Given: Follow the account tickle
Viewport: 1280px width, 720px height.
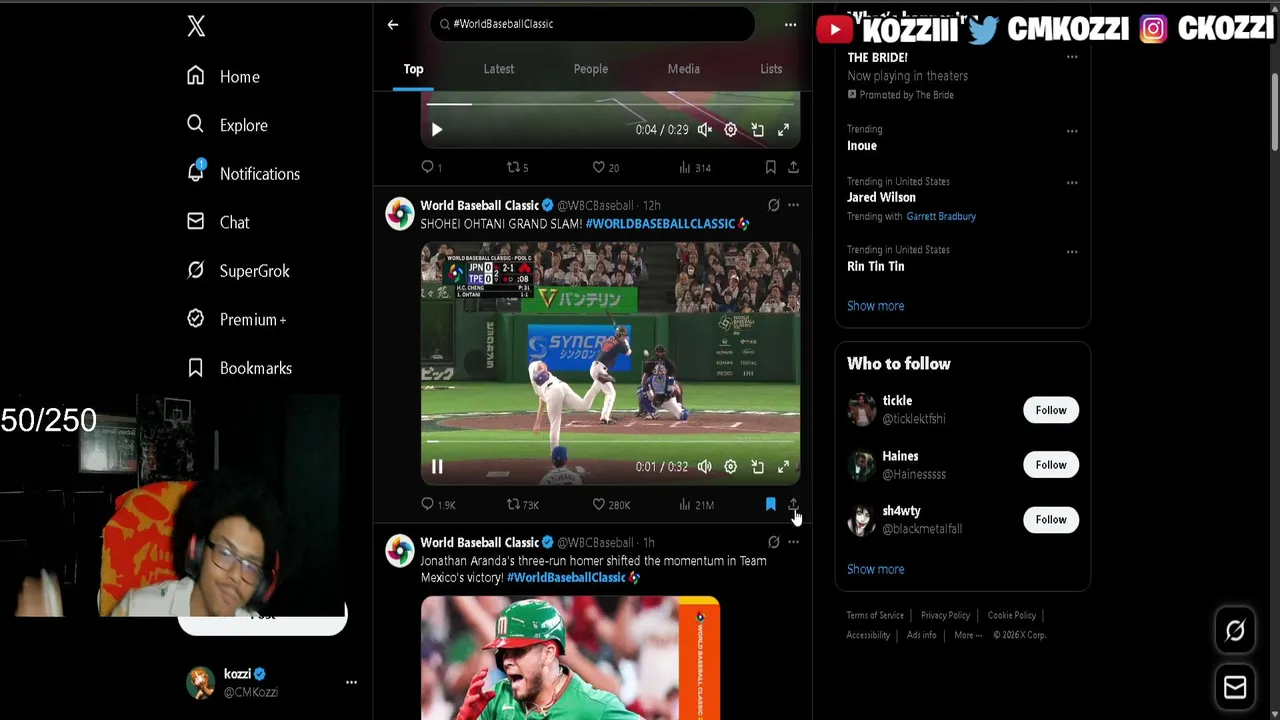Looking at the screenshot, I should coord(1051,410).
